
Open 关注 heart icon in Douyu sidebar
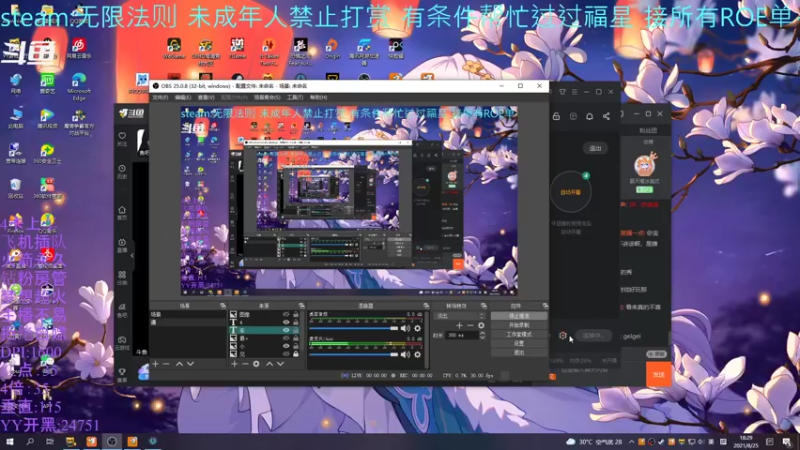pyautogui.click(x=122, y=139)
